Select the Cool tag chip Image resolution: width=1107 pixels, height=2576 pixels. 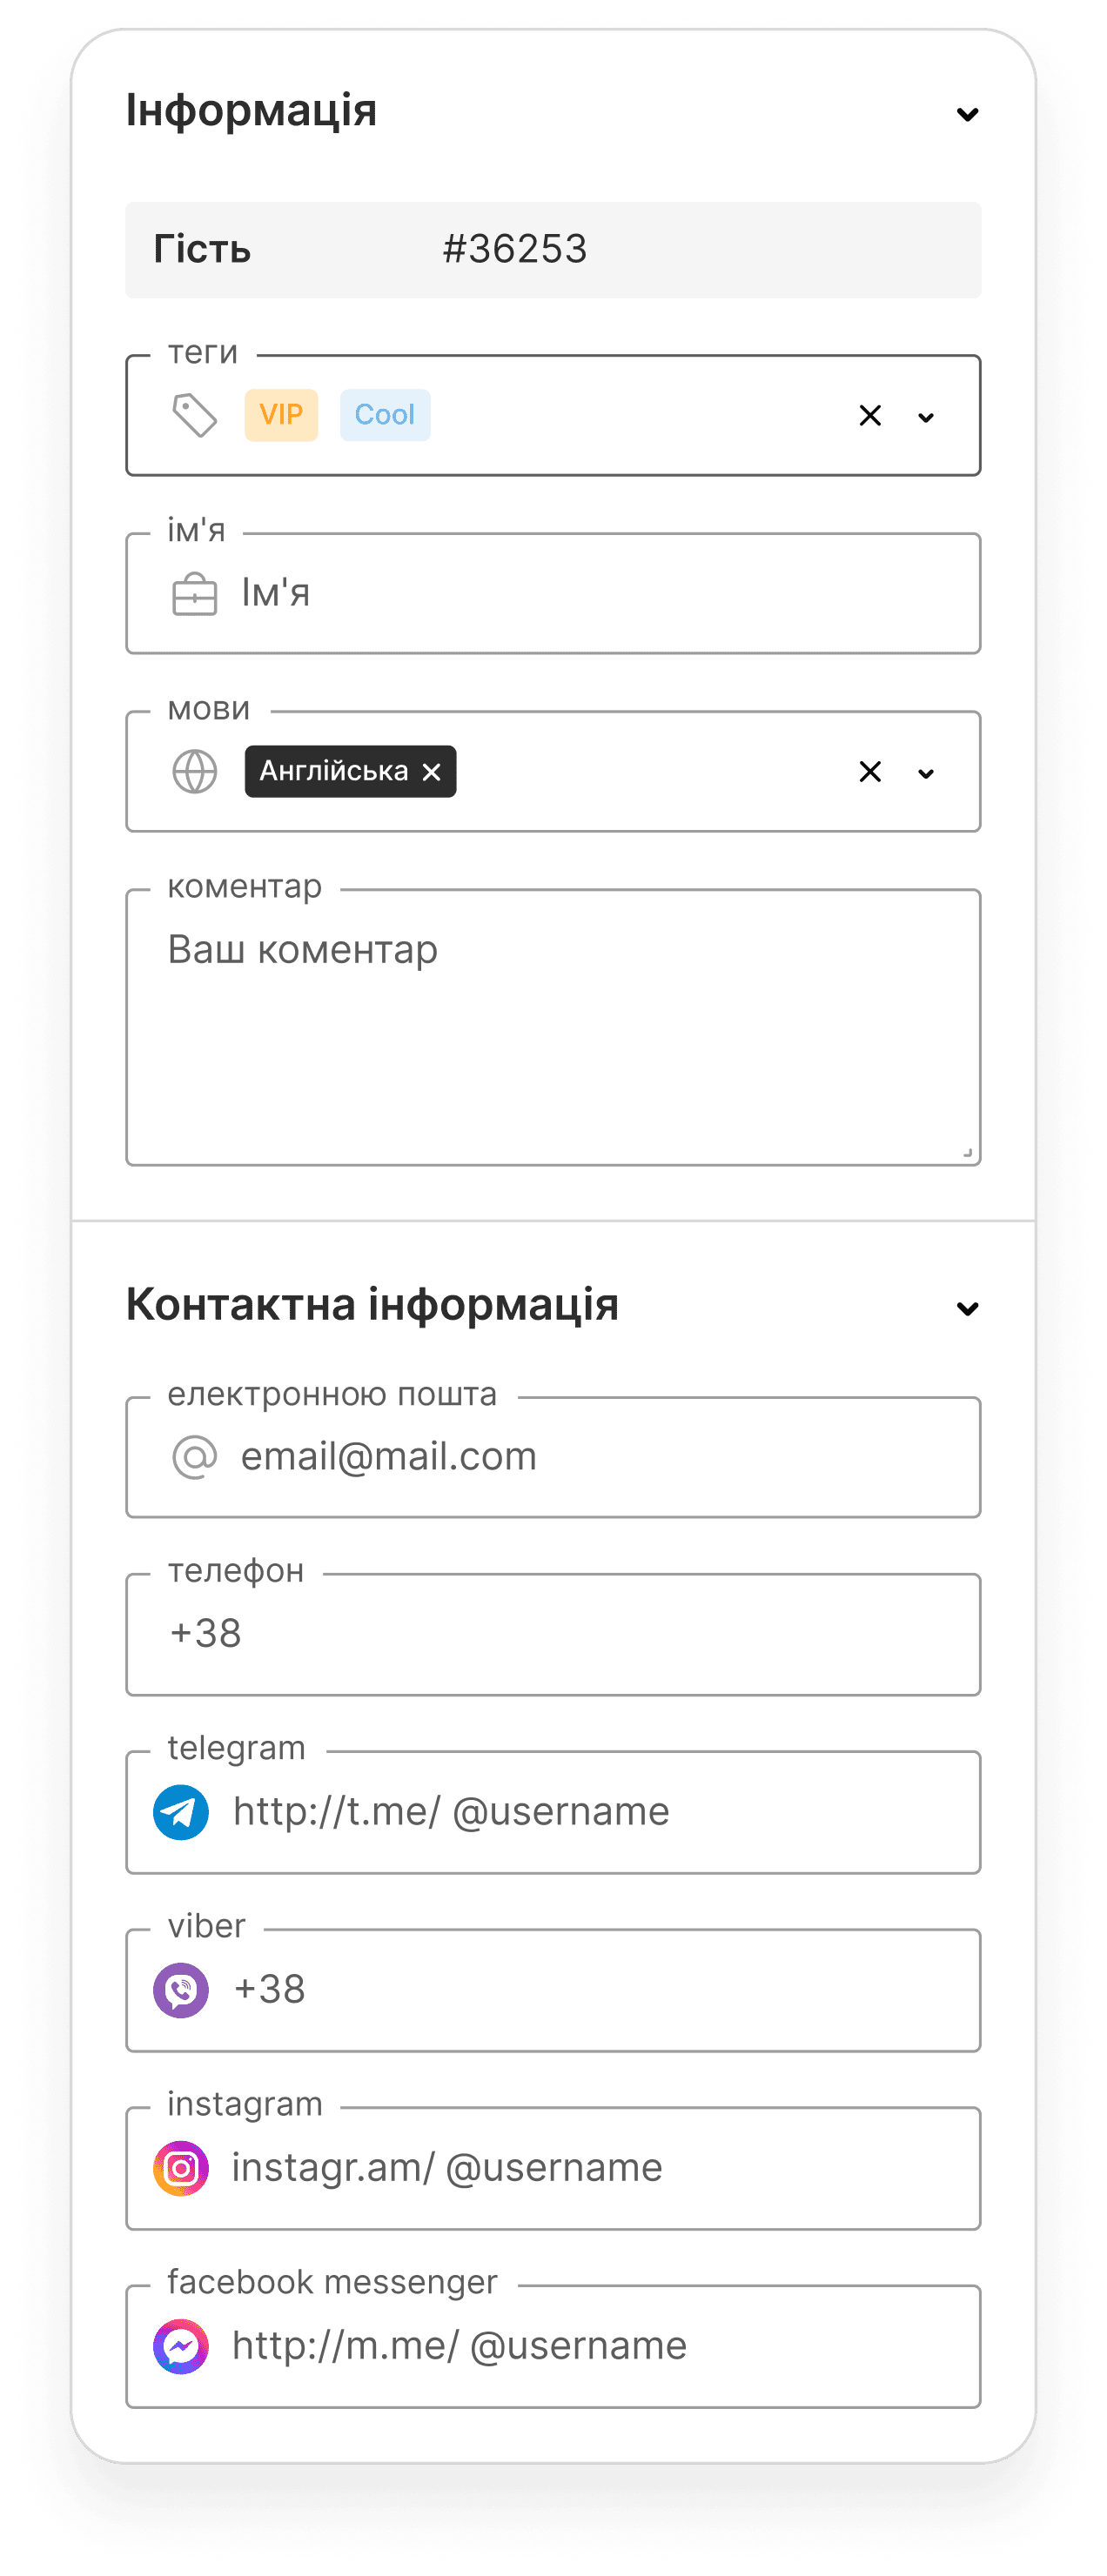[385, 415]
